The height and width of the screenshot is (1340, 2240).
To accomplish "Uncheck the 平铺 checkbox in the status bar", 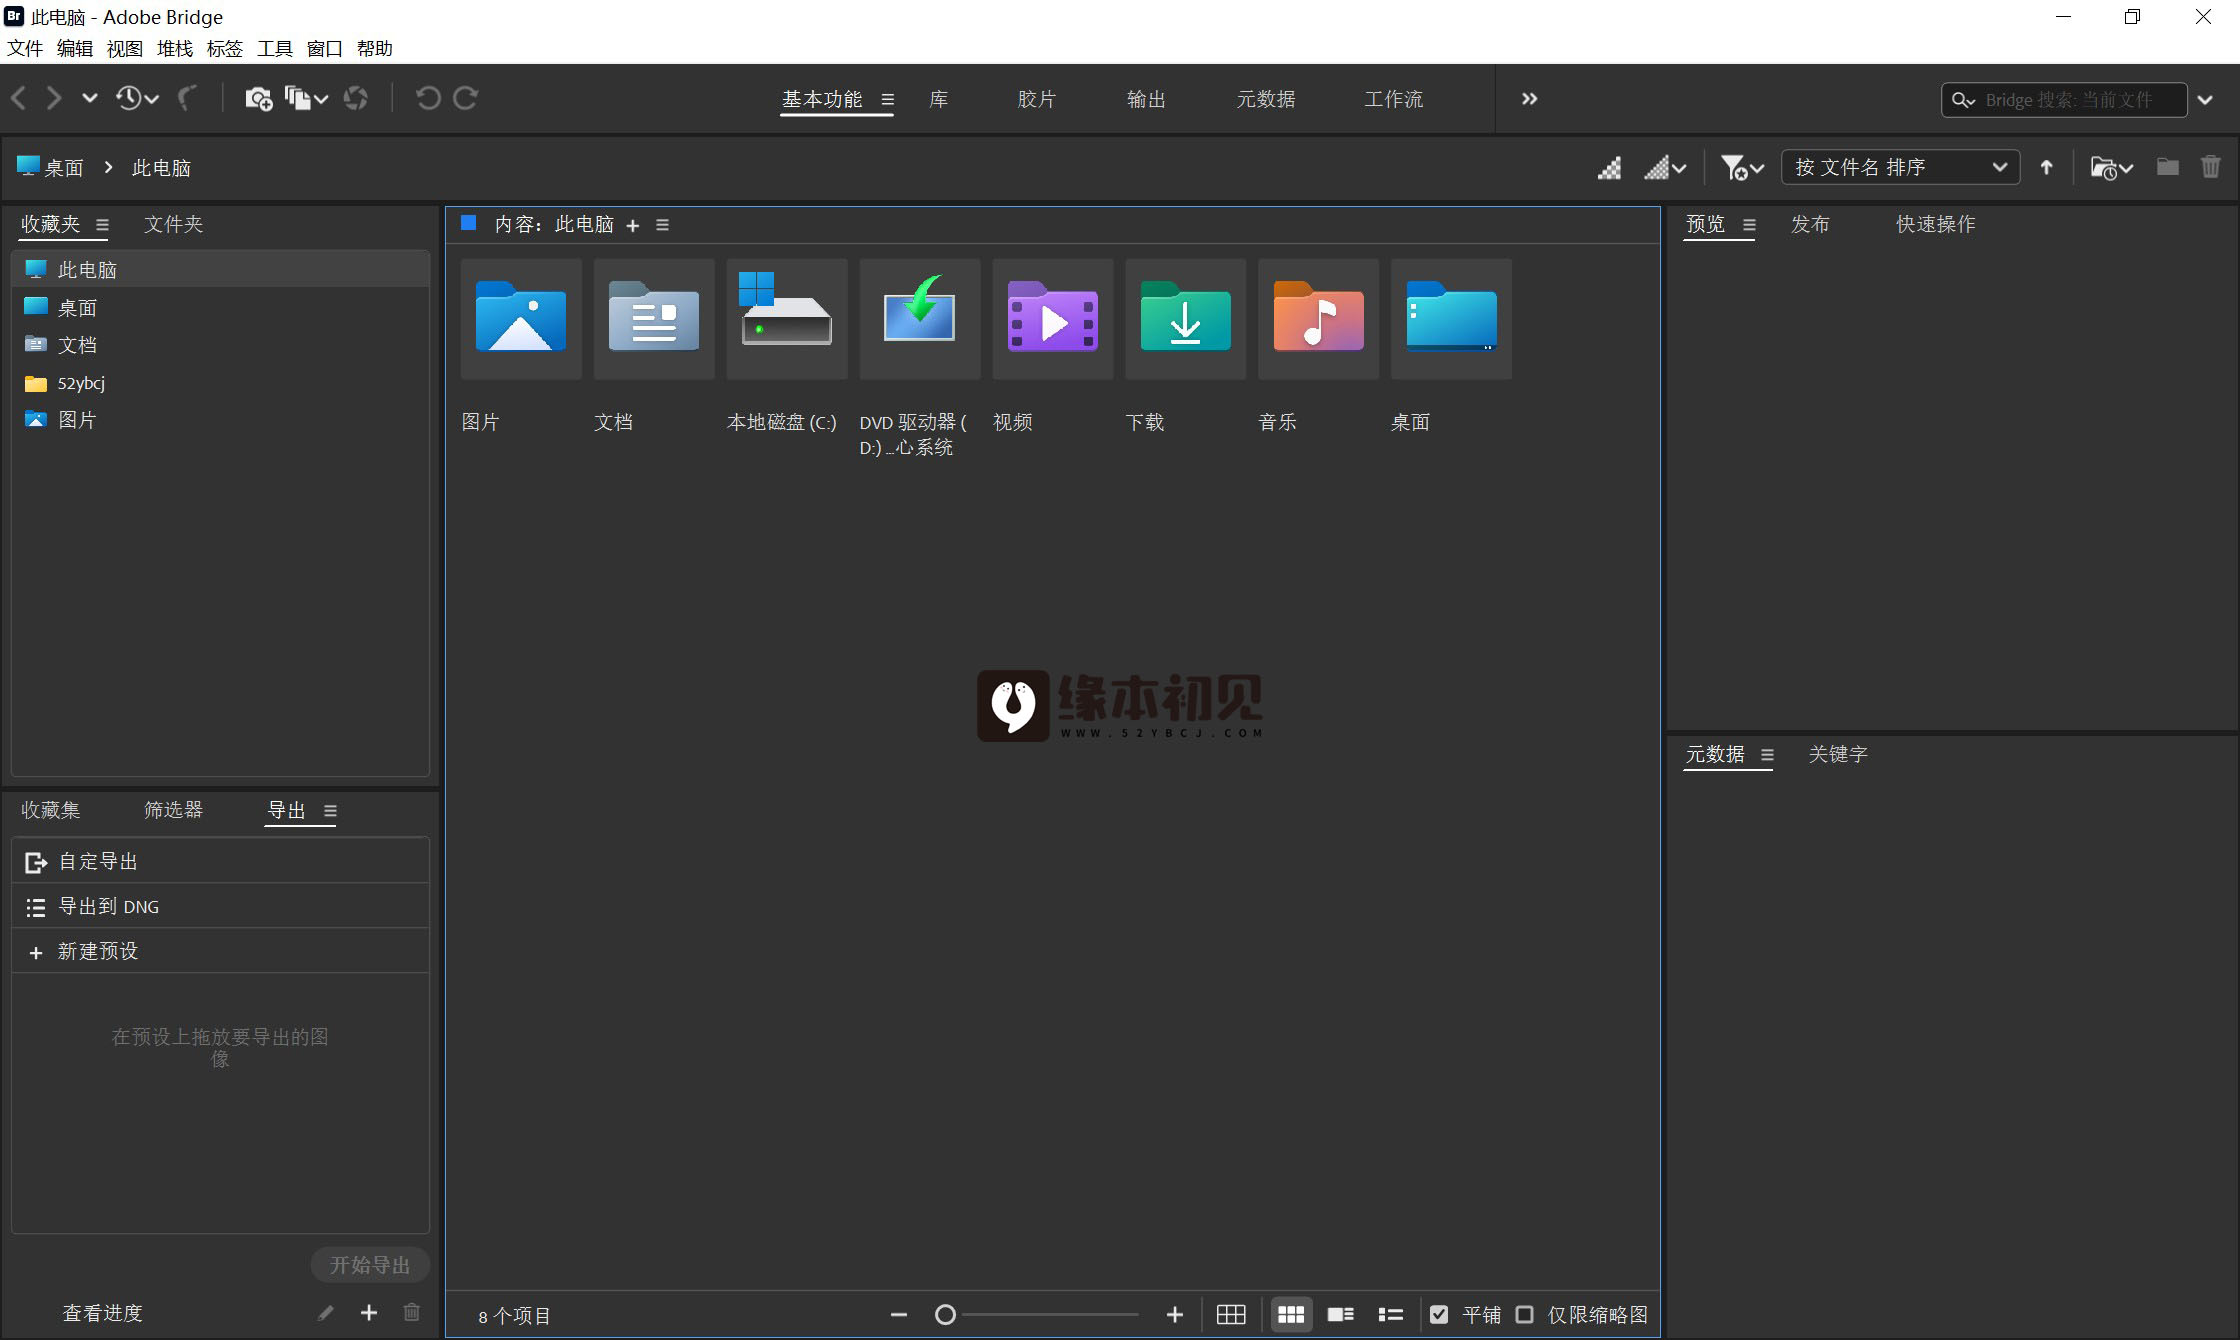I will pyautogui.click(x=1440, y=1315).
